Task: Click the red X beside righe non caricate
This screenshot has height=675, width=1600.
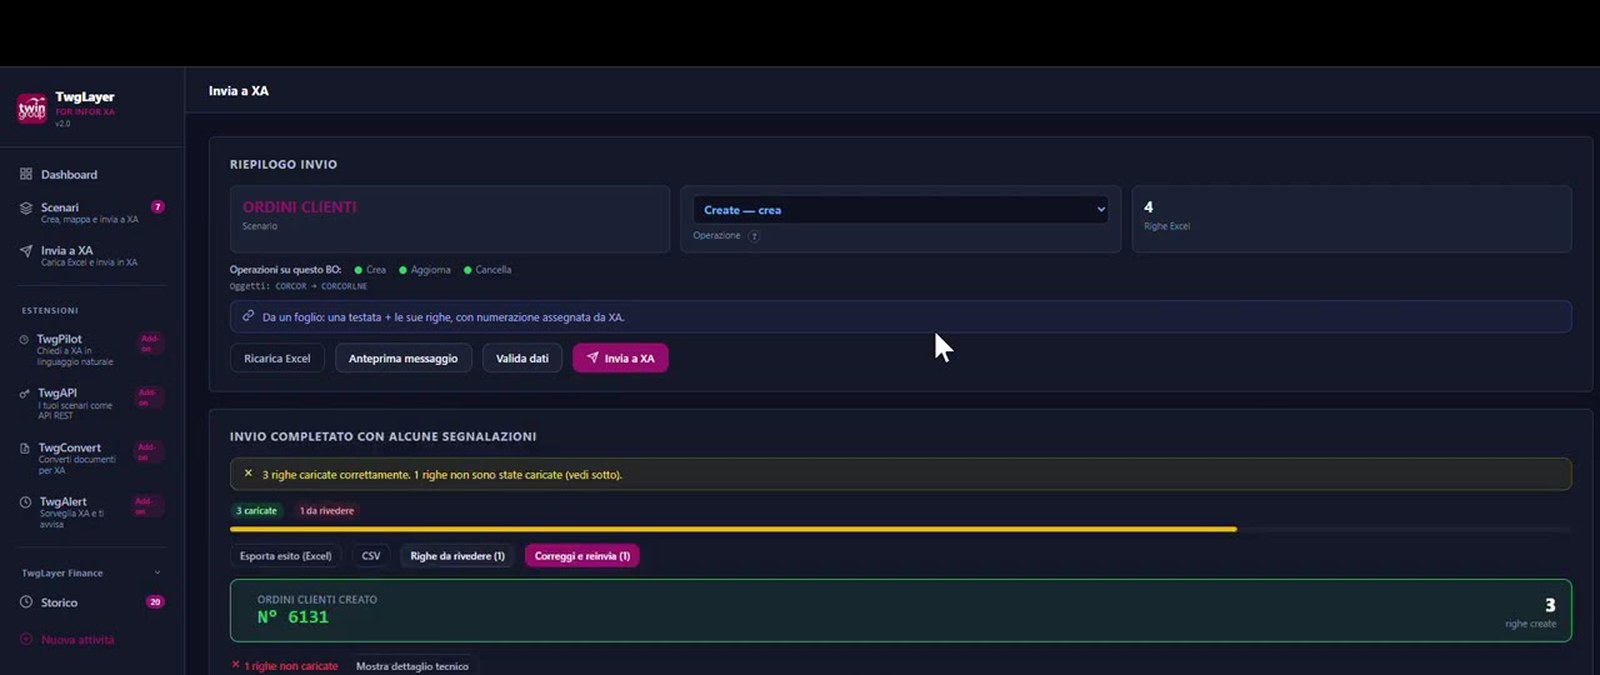Action: 236,665
